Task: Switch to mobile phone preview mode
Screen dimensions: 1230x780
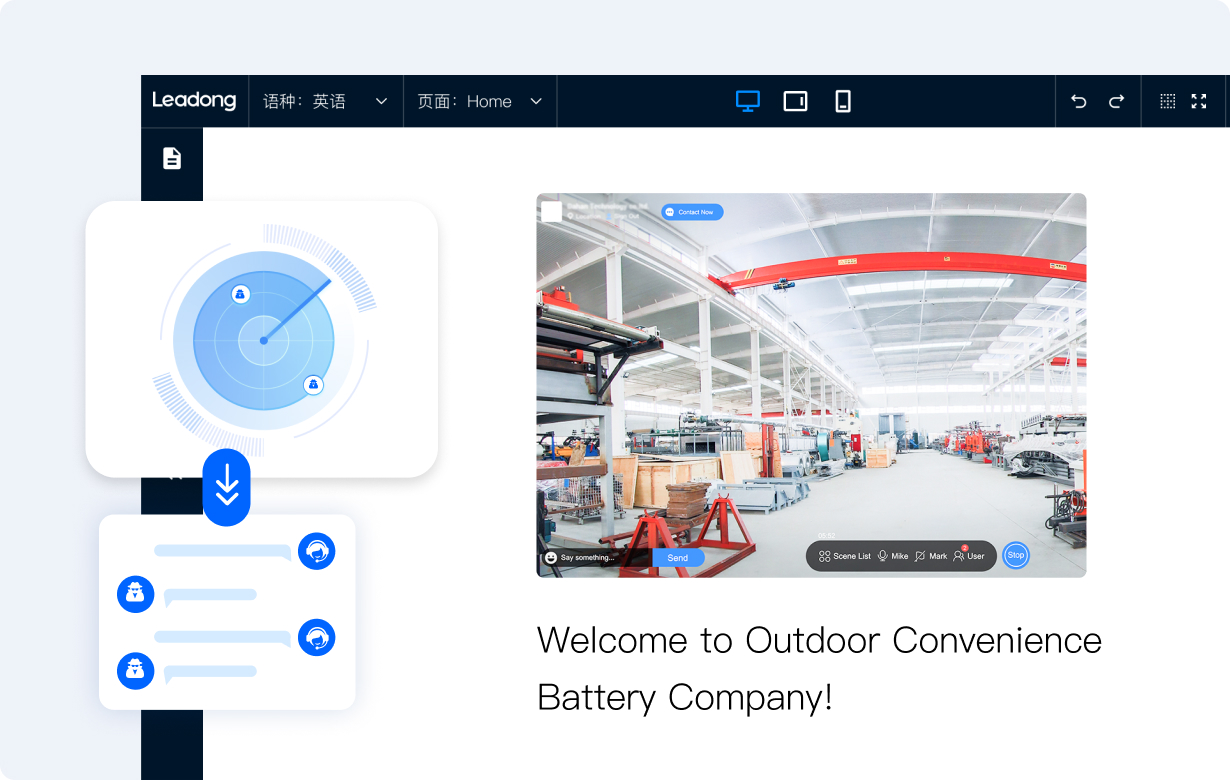Action: click(x=843, y=101)
